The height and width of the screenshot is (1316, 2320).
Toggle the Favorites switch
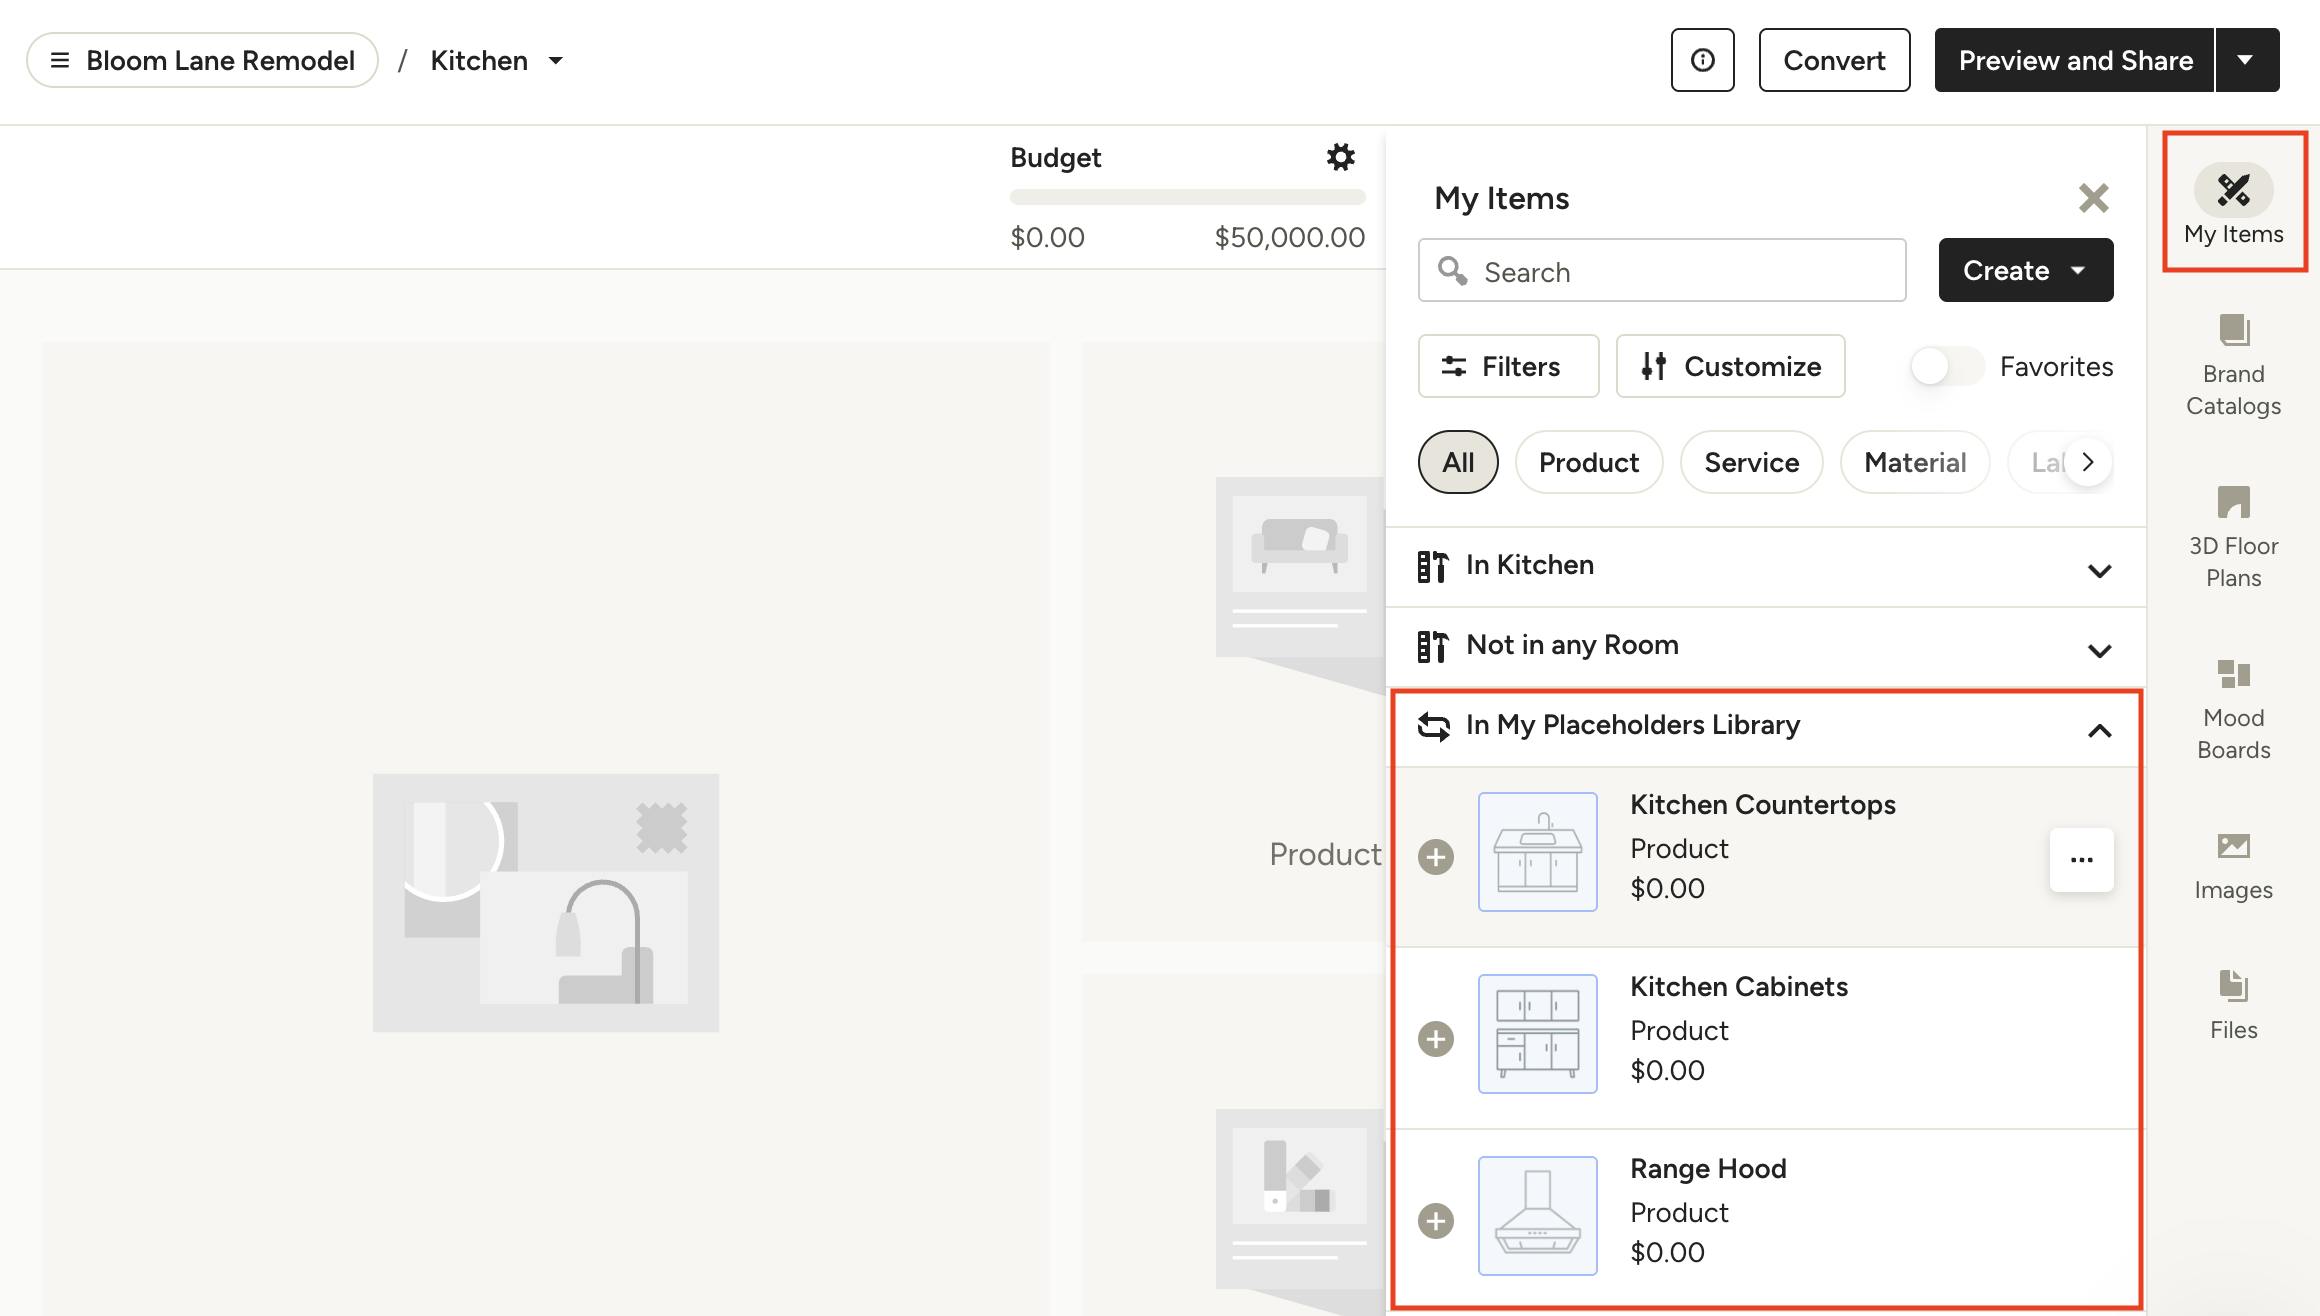tap(1945, 366)
